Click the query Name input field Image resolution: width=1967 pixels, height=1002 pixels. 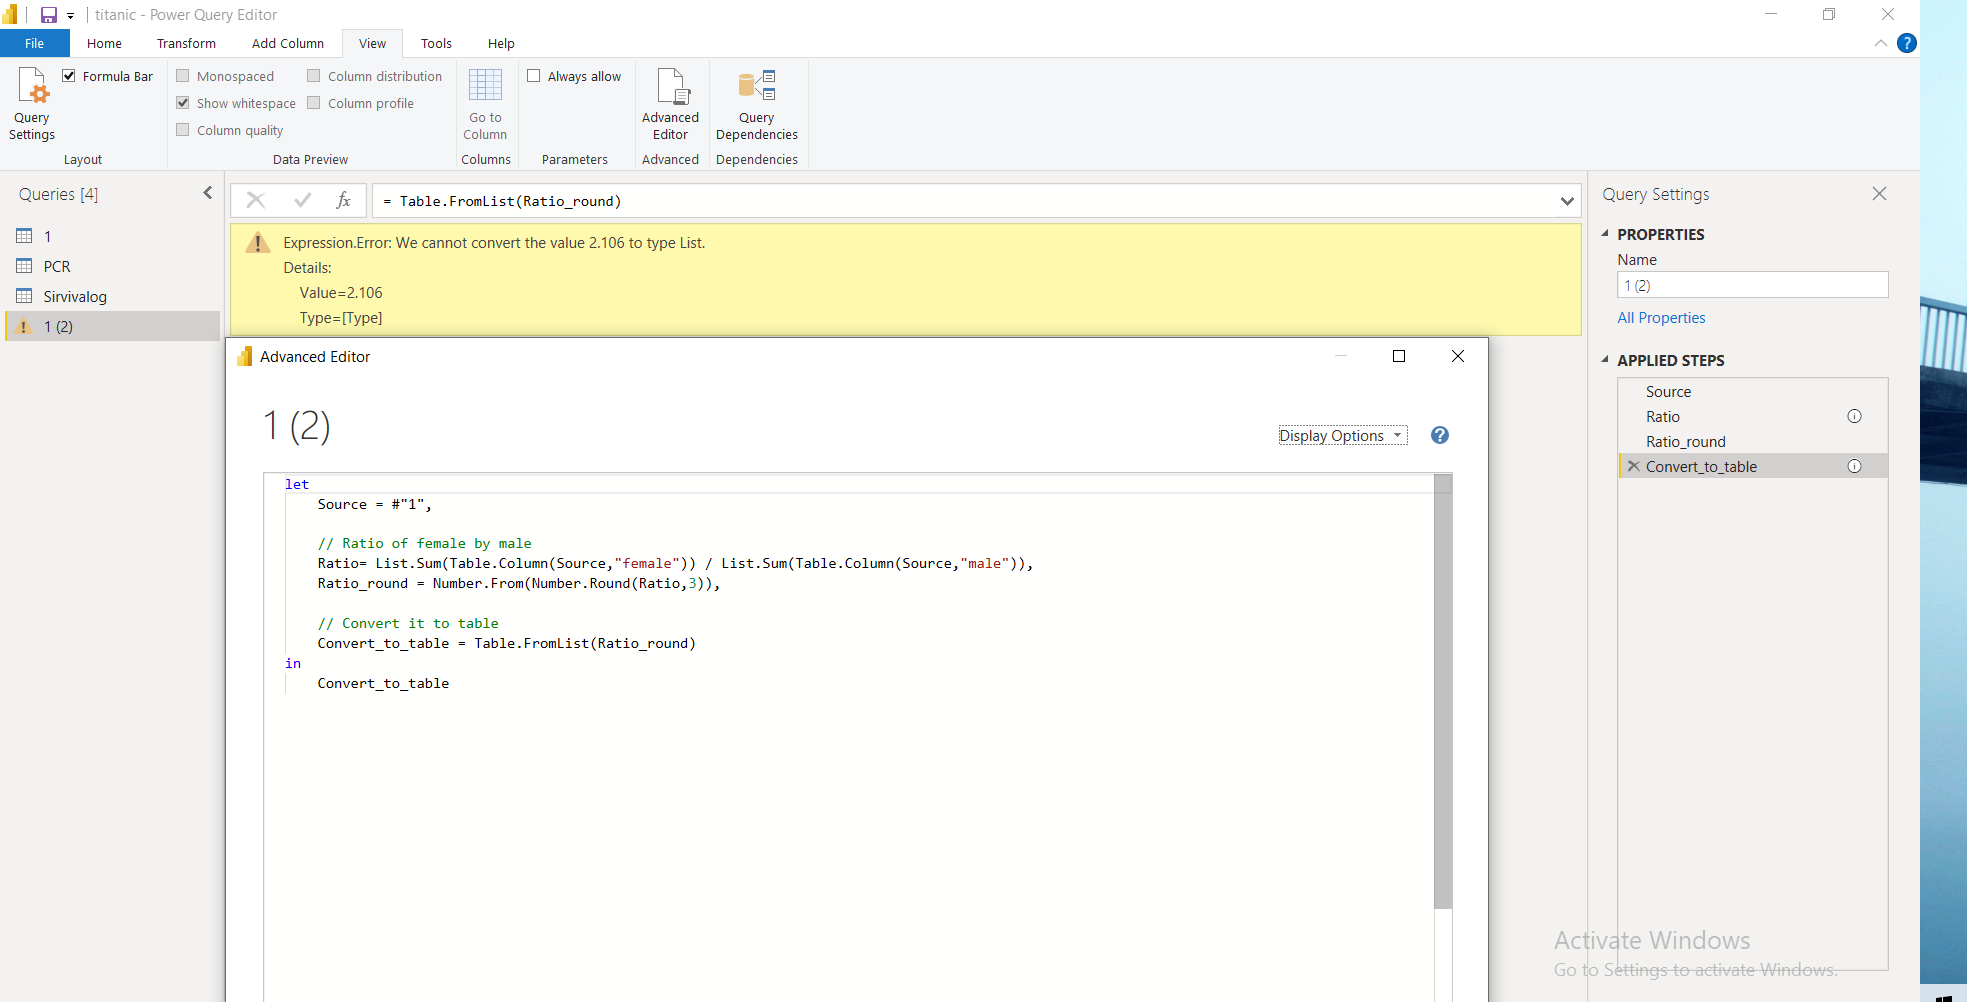point(1752,285)
